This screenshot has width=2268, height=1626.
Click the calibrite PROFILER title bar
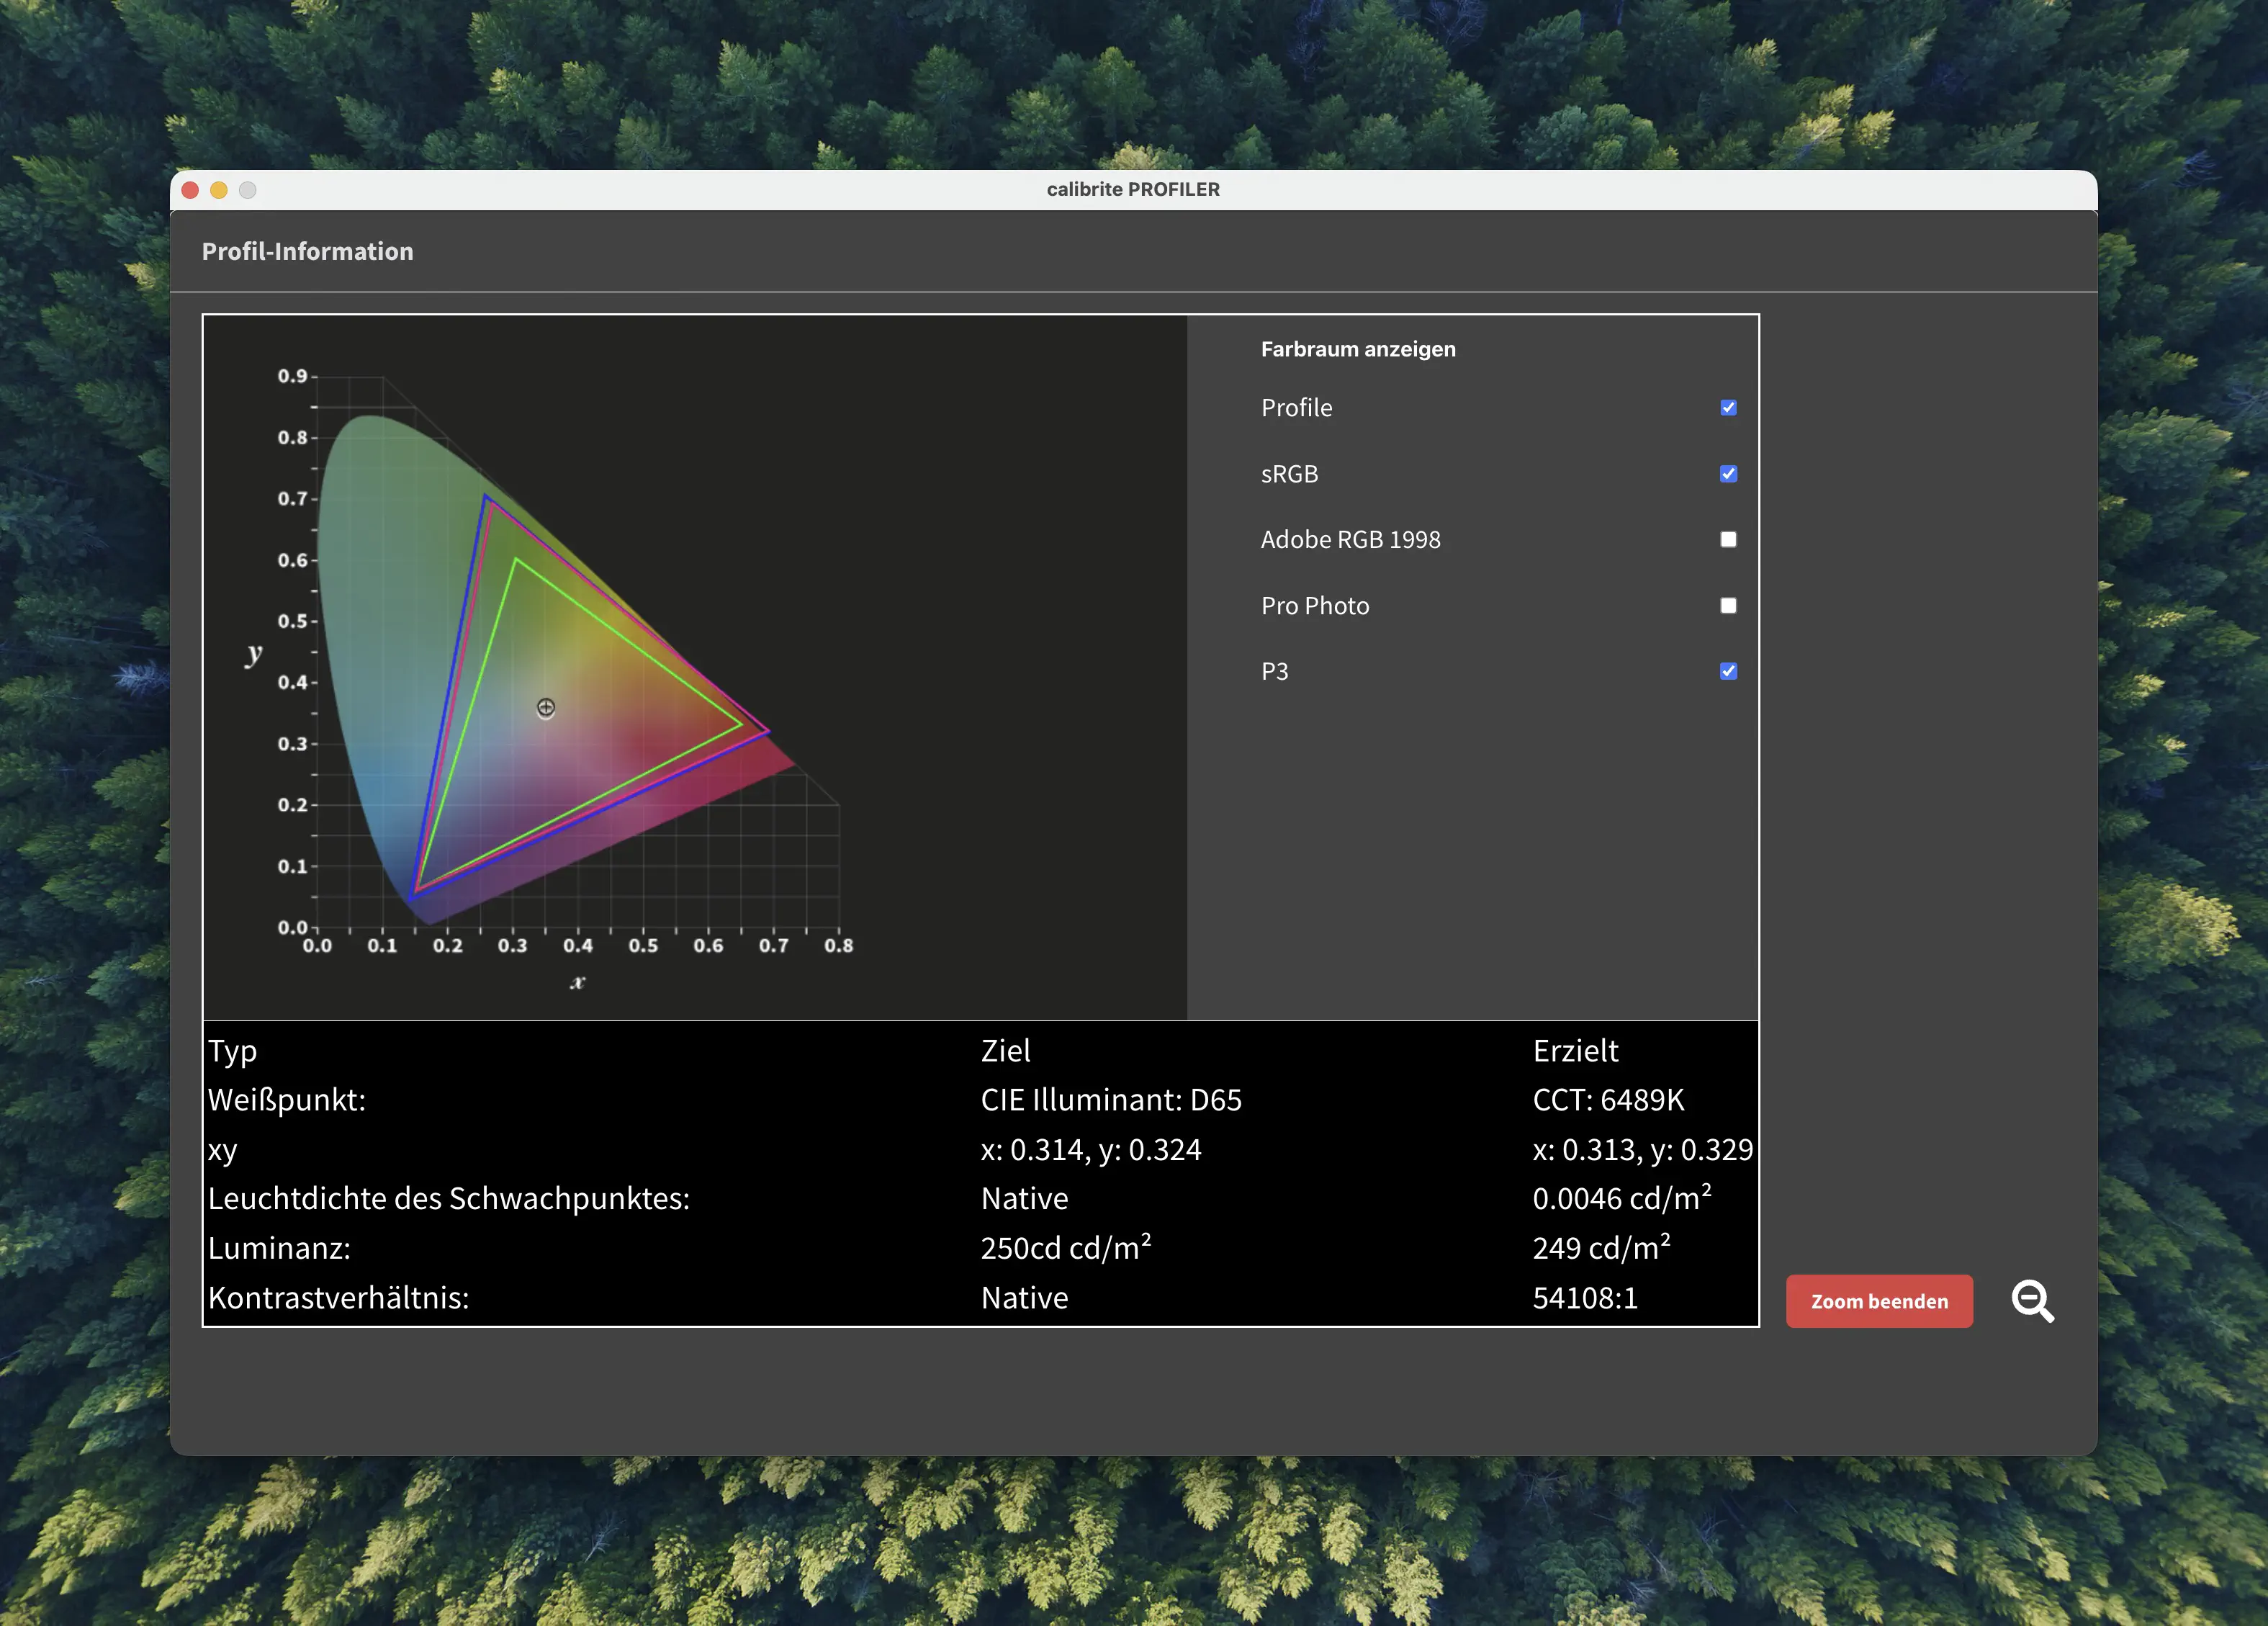click(1133, 189)
